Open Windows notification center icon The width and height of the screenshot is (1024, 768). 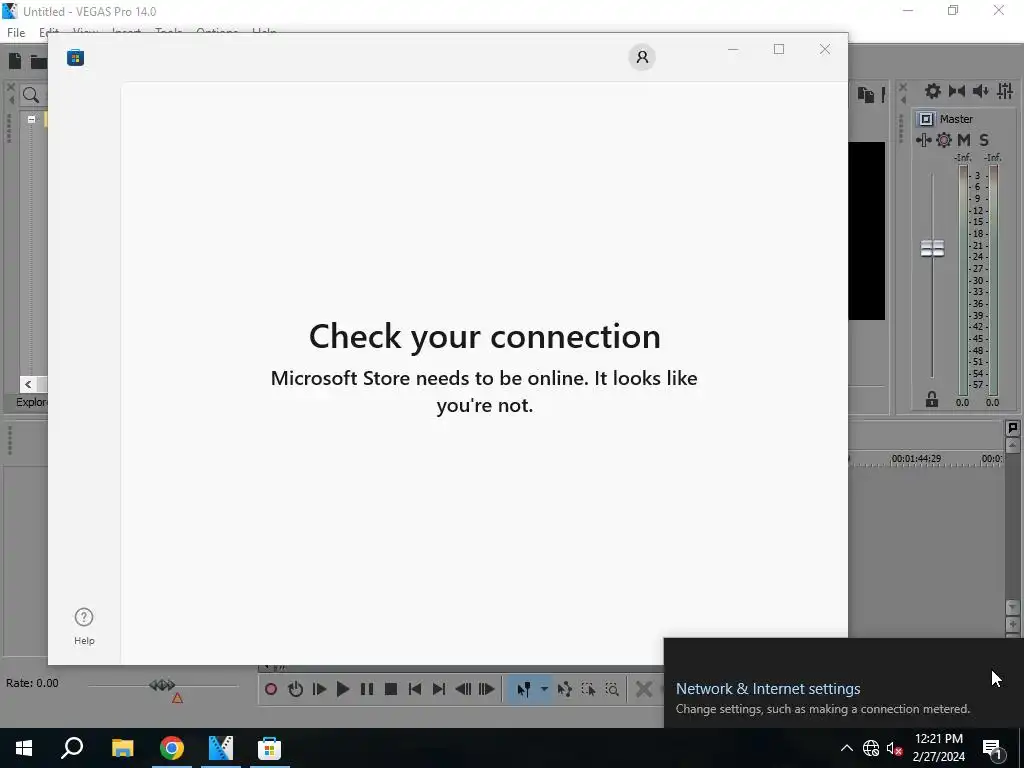tap(993, 749)
